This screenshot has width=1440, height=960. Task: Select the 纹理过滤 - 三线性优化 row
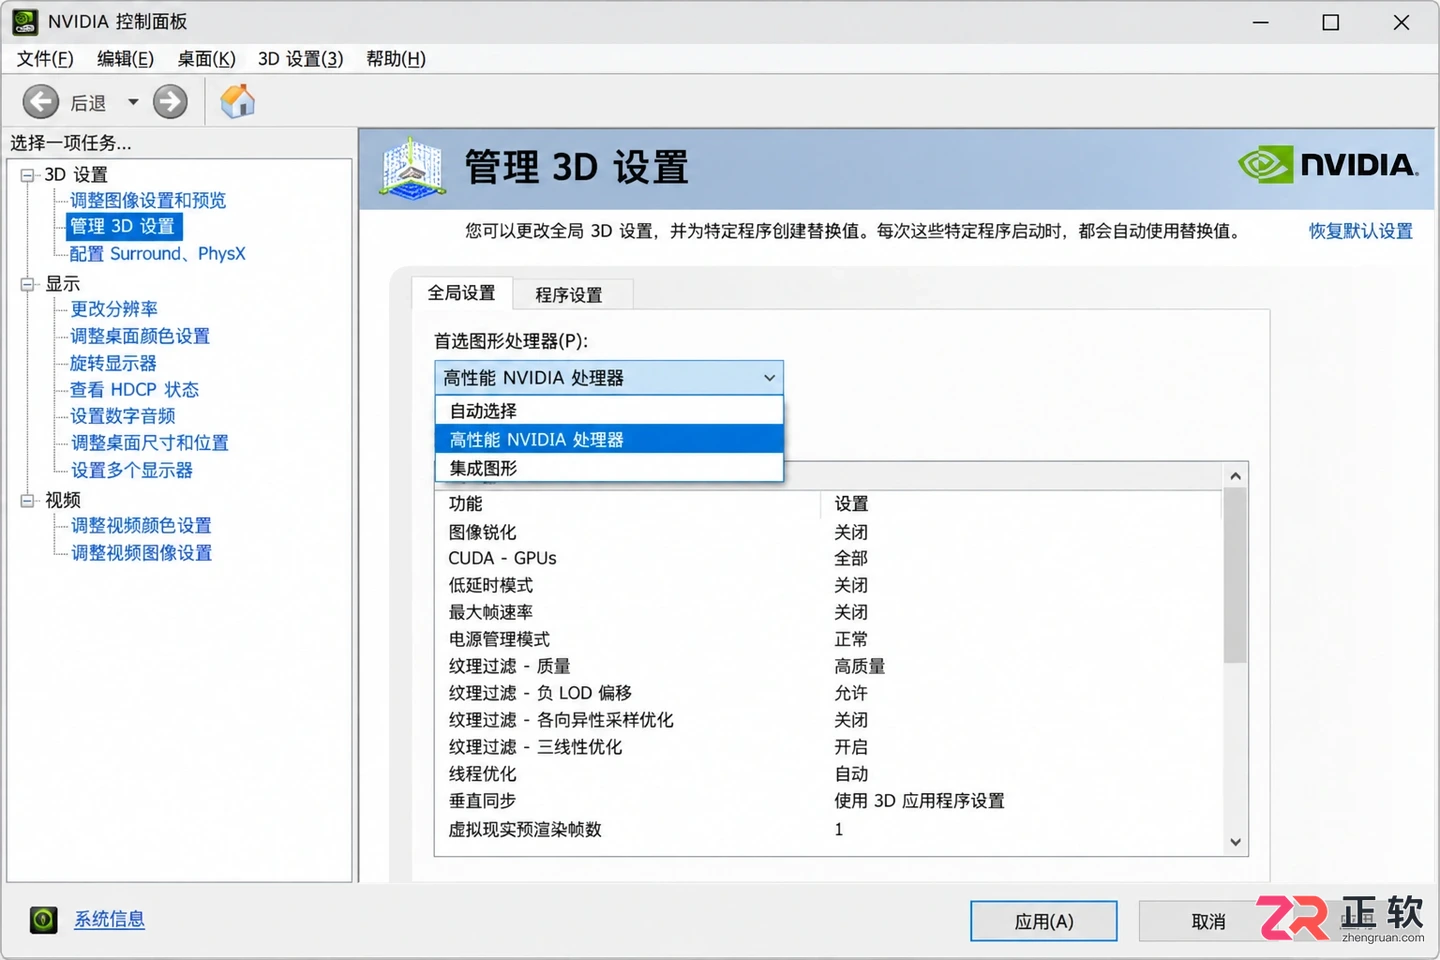point(829,747)
